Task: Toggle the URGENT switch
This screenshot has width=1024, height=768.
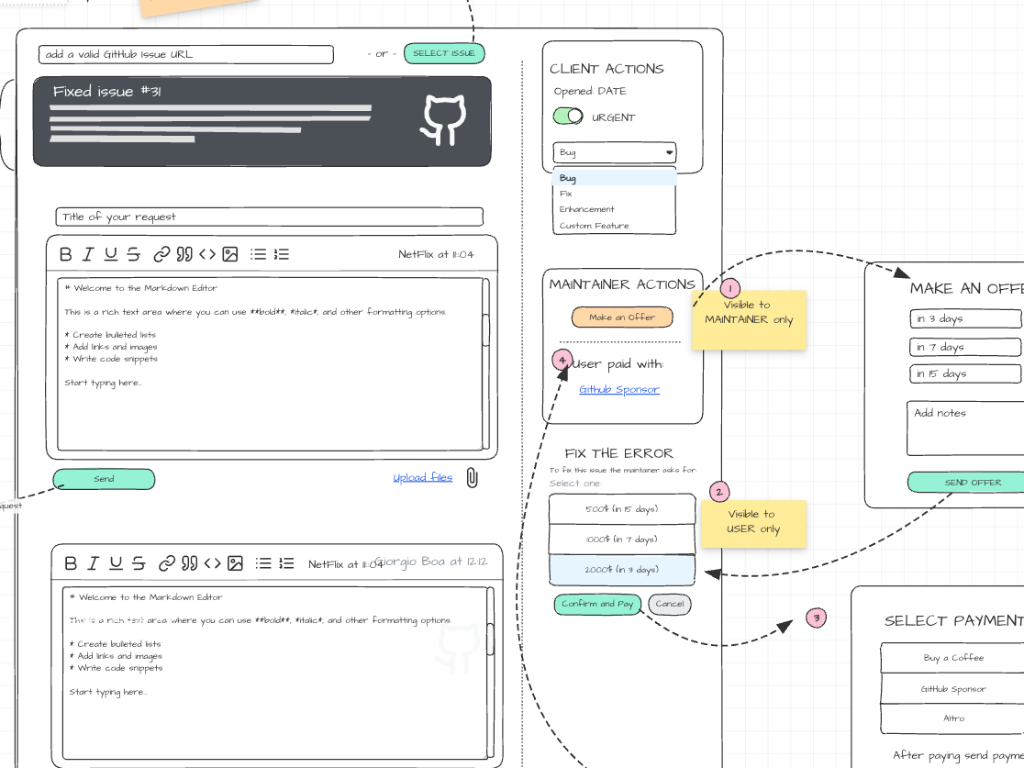Action: click(568, 116)
